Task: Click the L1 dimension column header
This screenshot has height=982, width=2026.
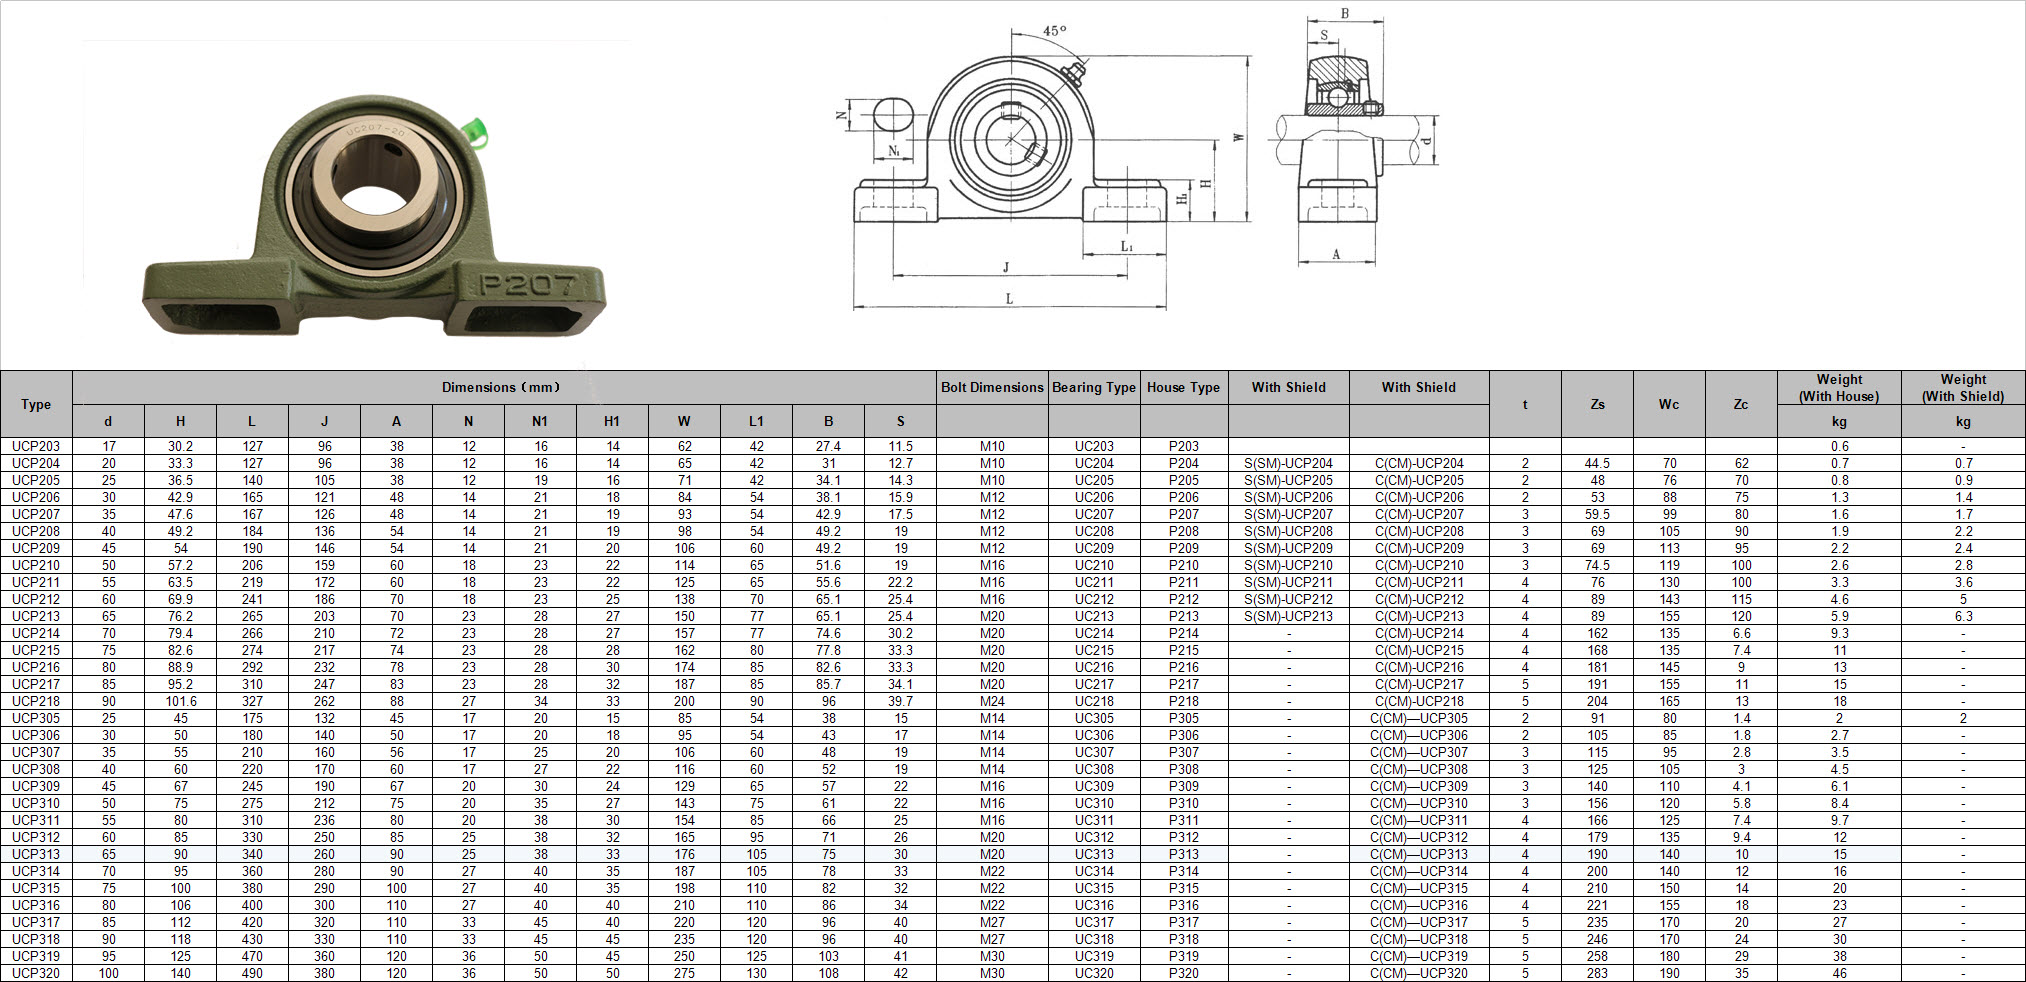Action: (756, 421)
